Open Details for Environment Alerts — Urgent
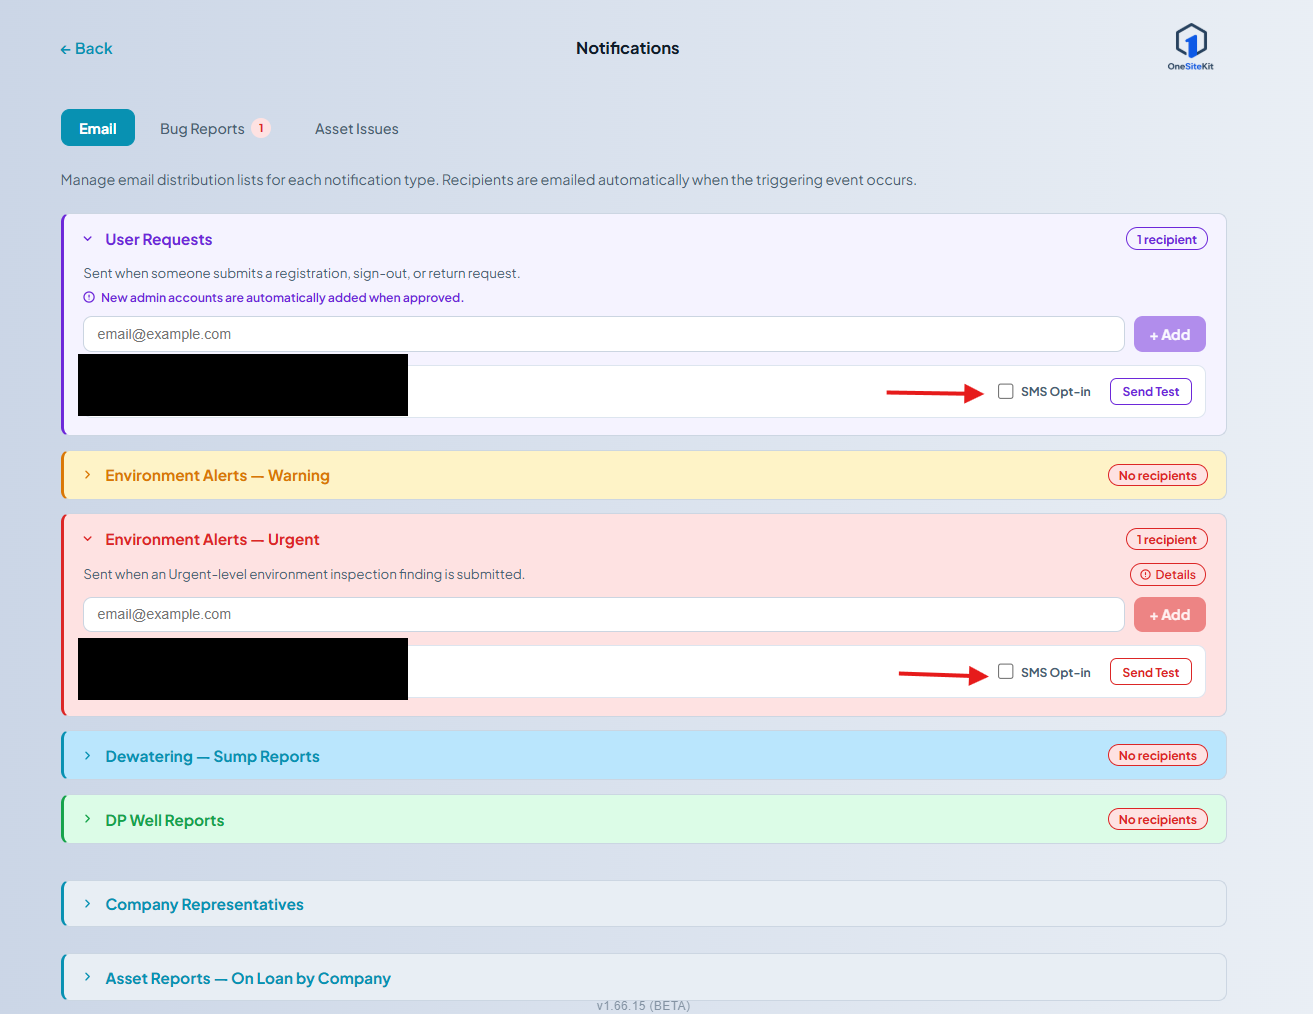Viewport: 1313px width, 1014px height. (1168, 575)
